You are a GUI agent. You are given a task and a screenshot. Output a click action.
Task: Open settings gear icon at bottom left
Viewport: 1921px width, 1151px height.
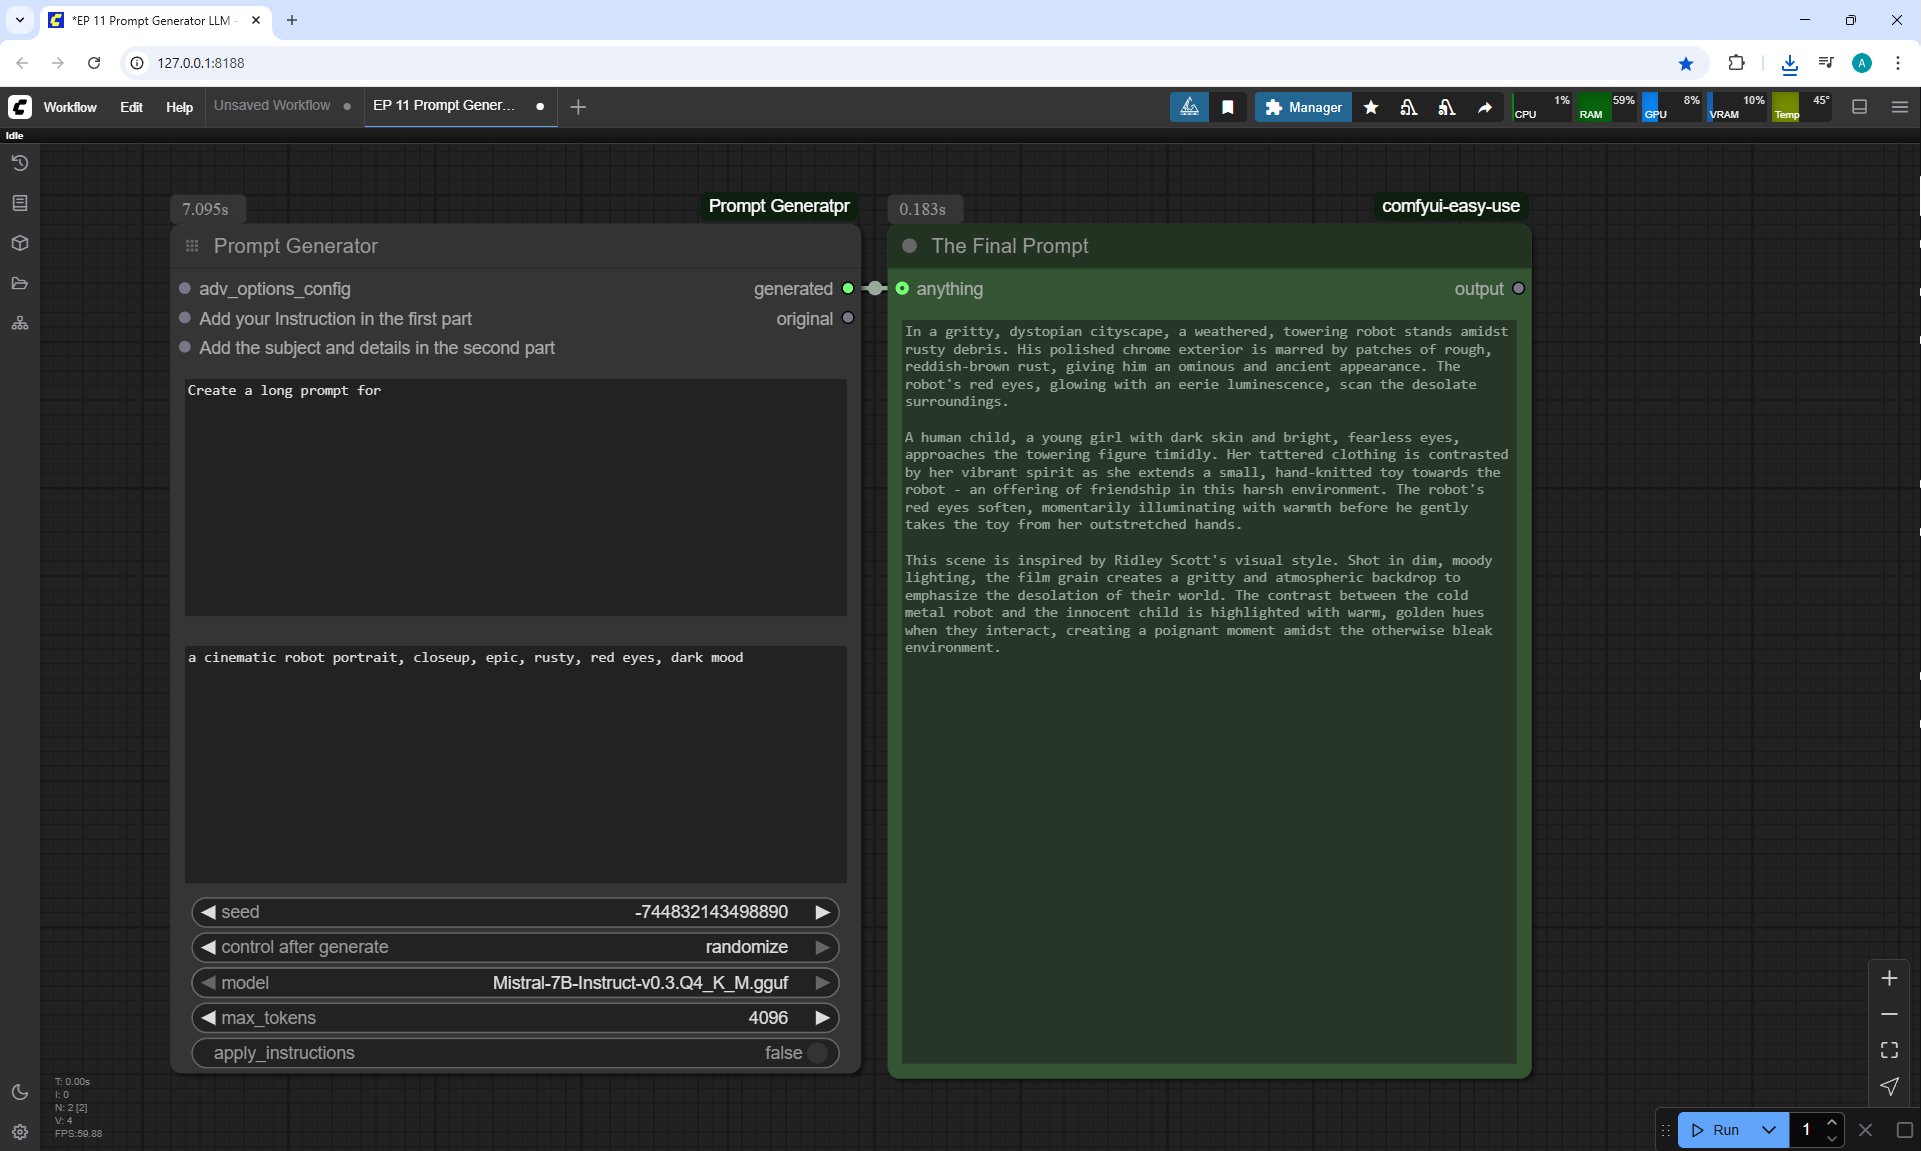20,1132
